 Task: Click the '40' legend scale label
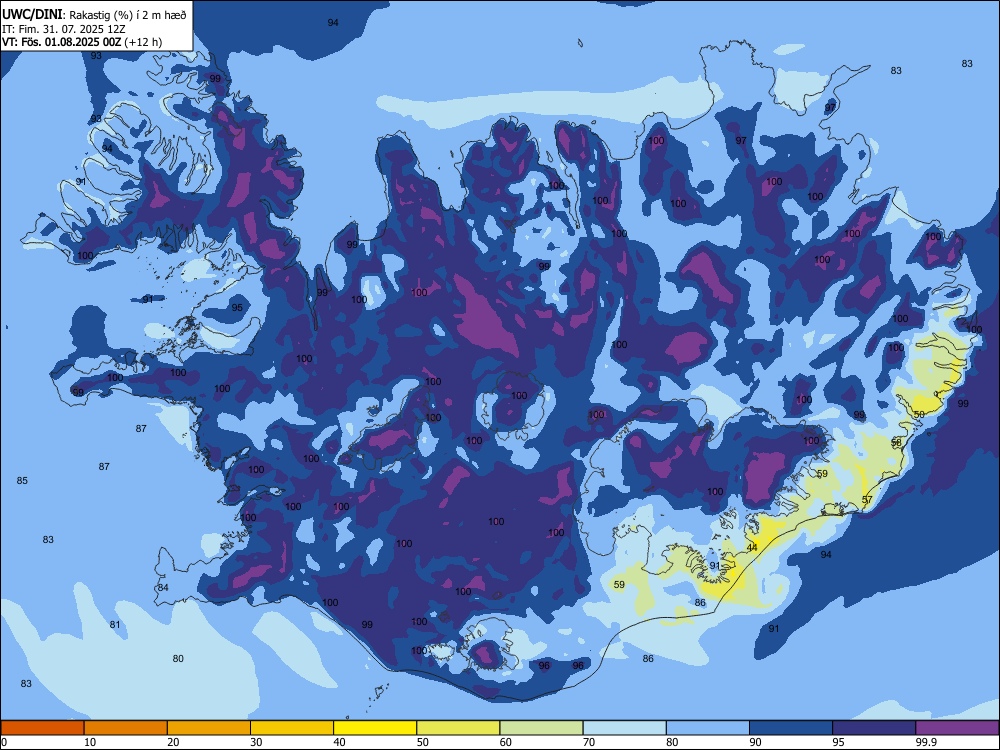pyautogui.click(x=339, y=742)
